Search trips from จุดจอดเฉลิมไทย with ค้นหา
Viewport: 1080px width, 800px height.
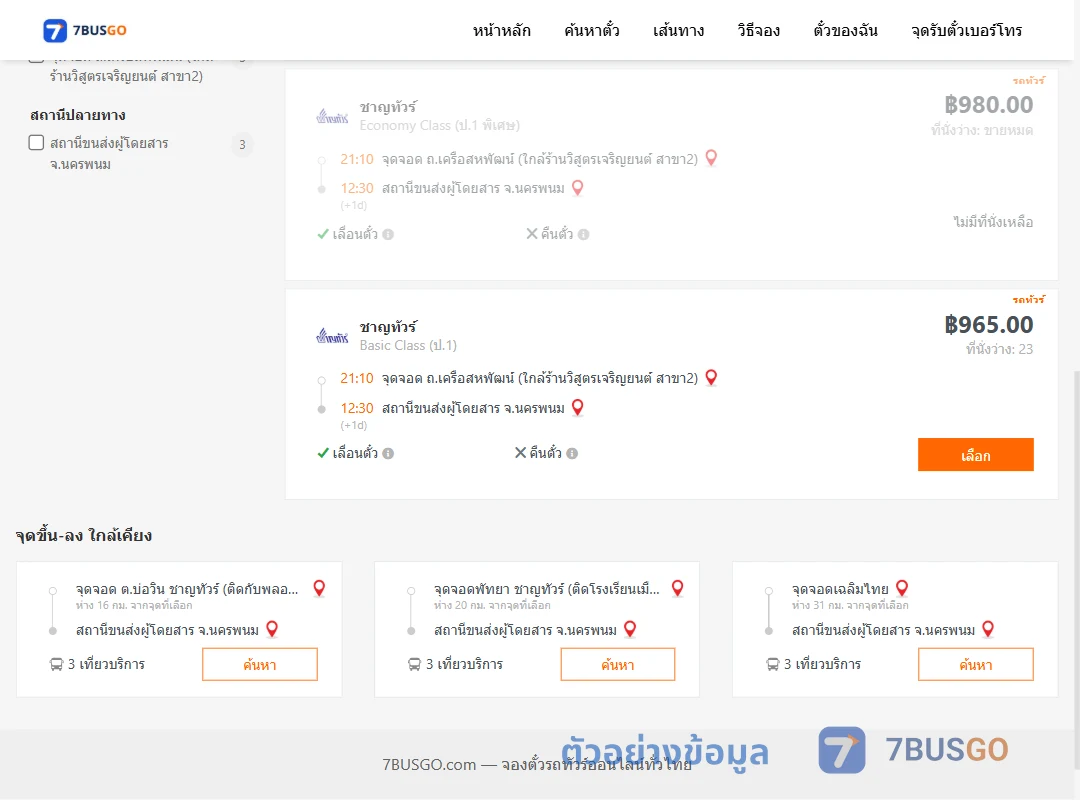(975, 664)
